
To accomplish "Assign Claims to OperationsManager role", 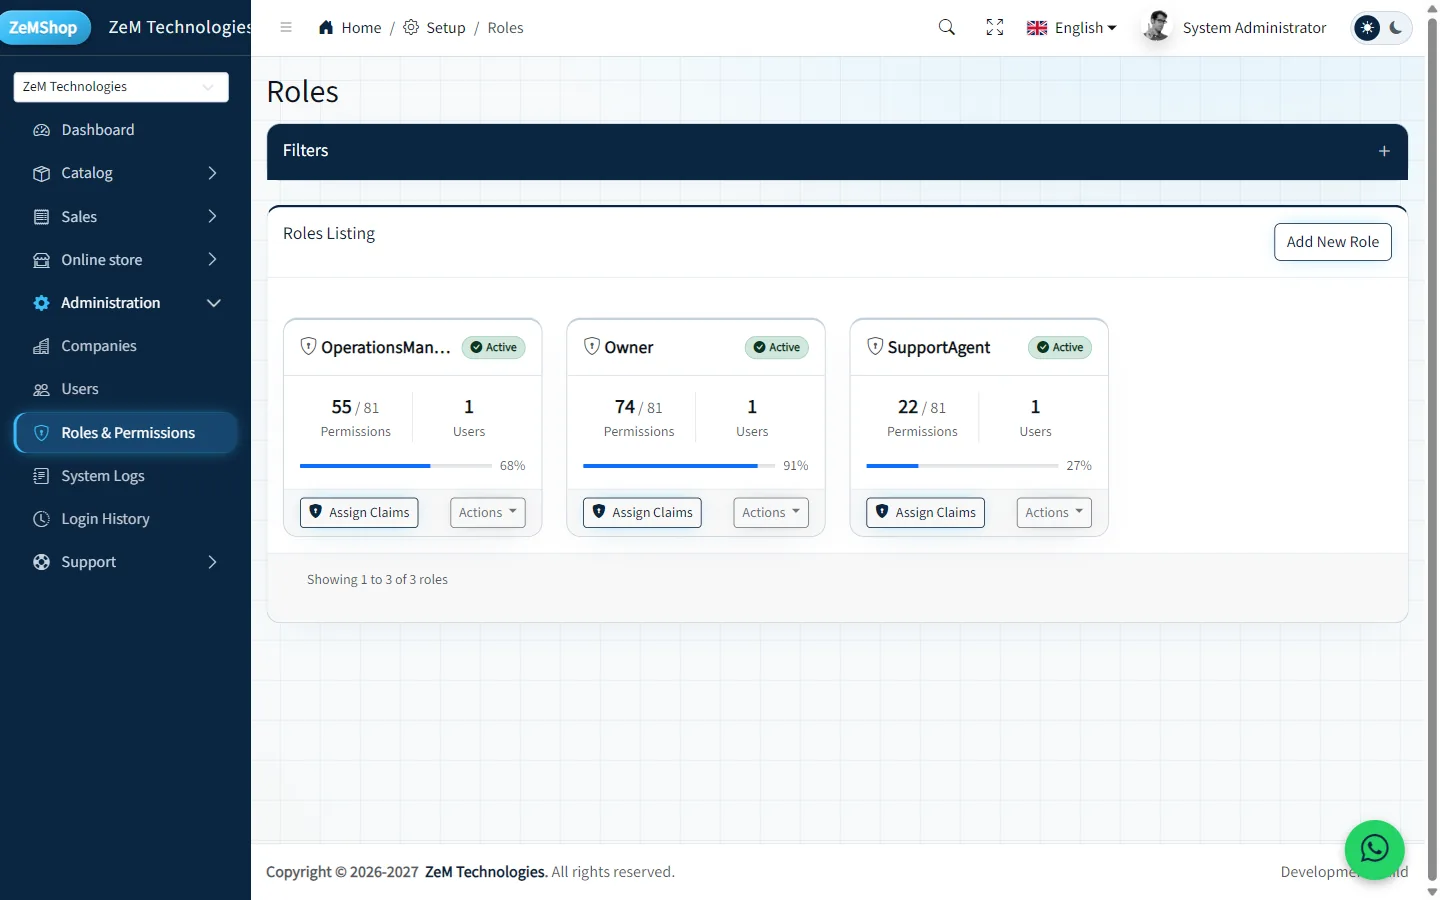I will [x=359, y=512].
